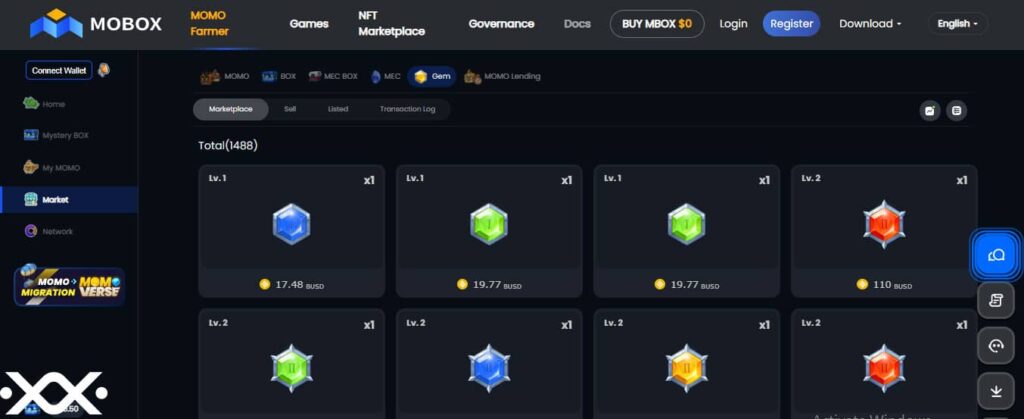Click the Network sidebar icon

coord(31,232)
